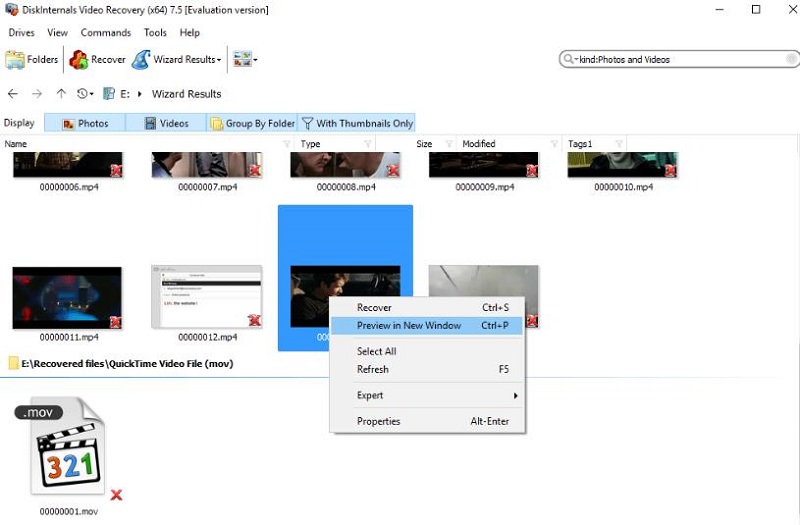This screenshot has height=525, width=800.
Task: Toggle the Photos display filter
Action: [x=85, y=123]
